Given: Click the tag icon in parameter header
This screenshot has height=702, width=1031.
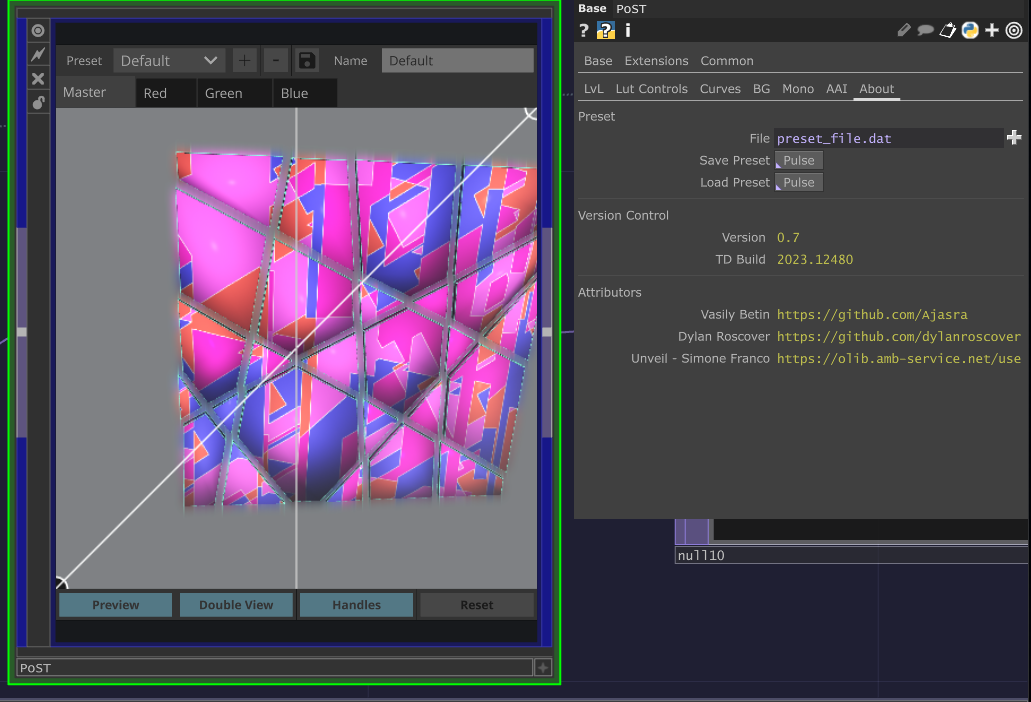Looking at the screenshot, I should pos(947,30).
